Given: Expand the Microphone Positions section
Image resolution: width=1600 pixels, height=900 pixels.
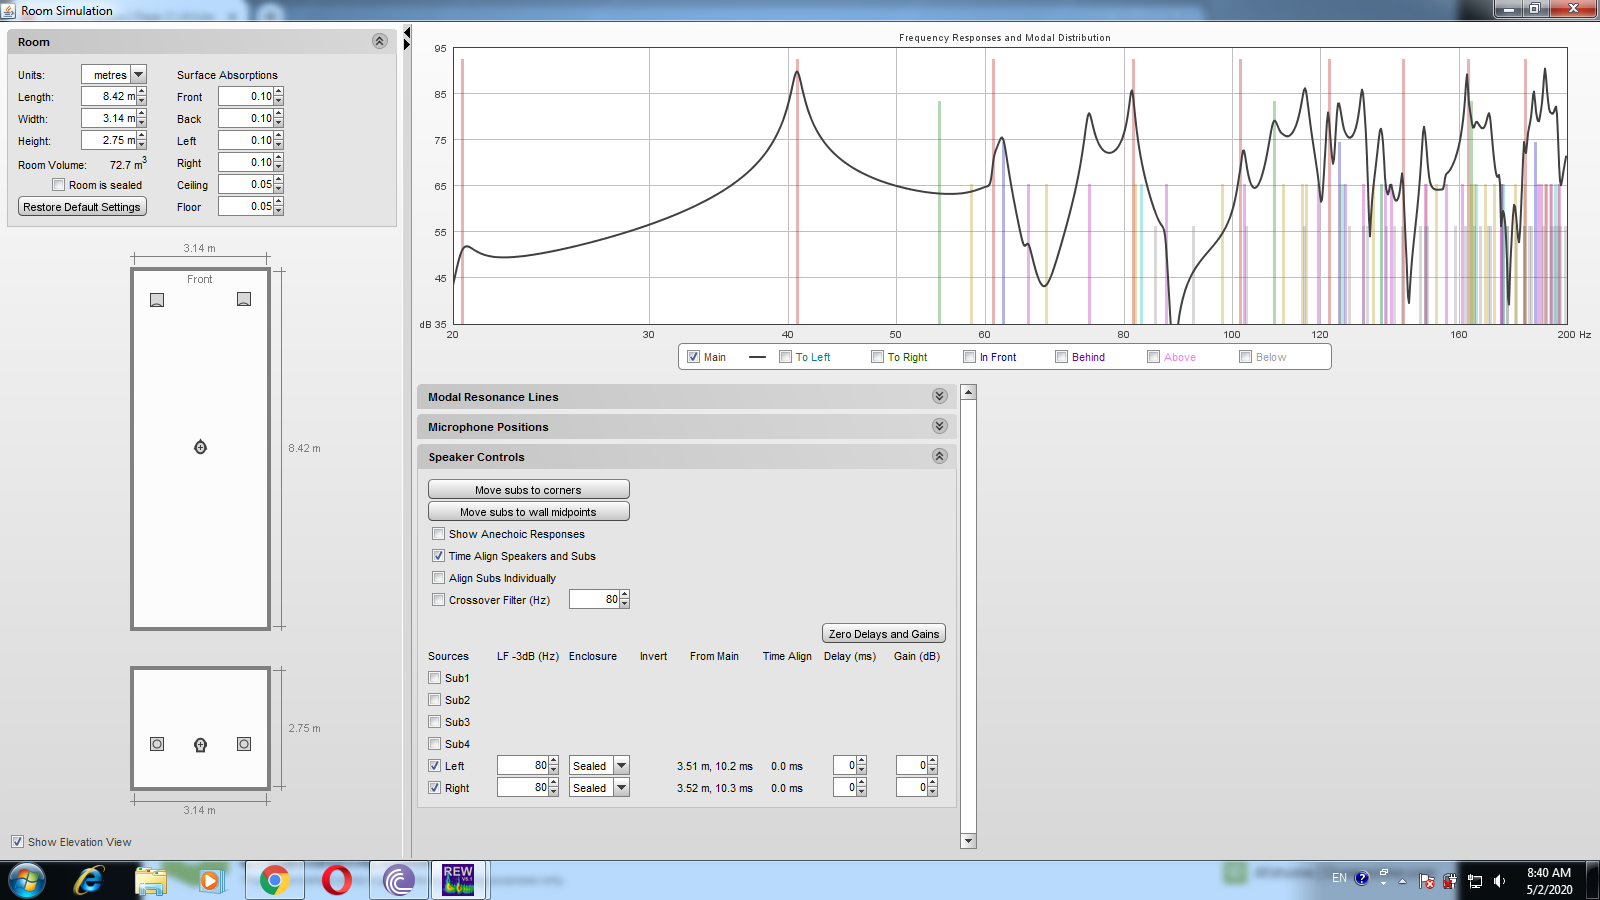Looking at the screenshot, I should click(939, 427).
